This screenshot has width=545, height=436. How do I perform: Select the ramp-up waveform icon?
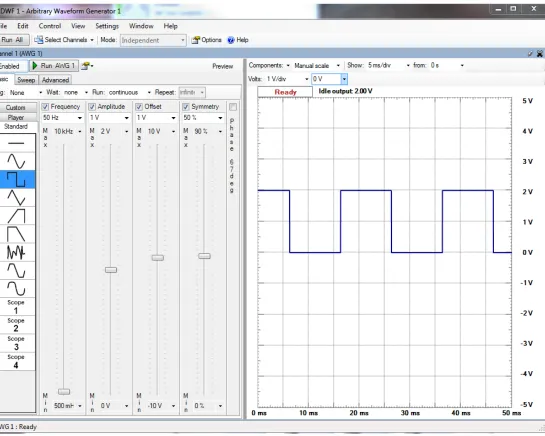coord(16,216)
